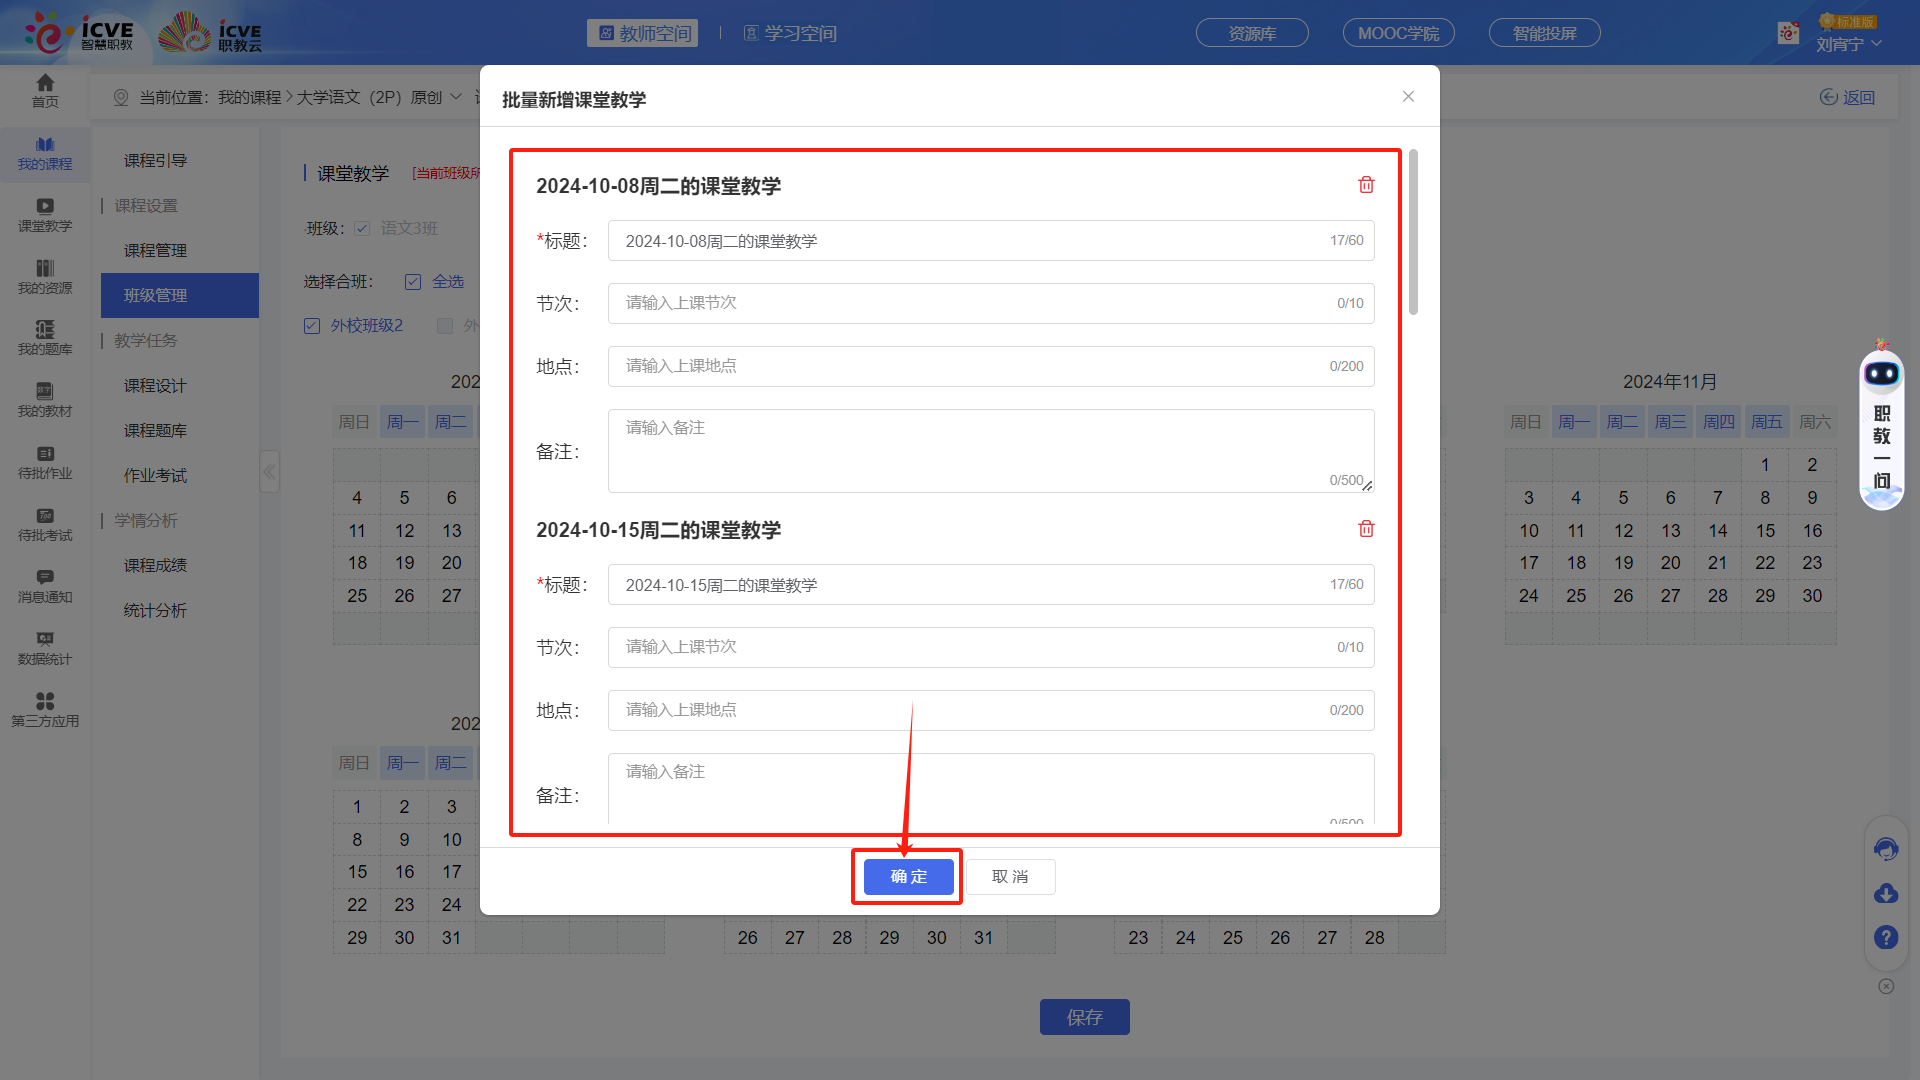Screen dimensions: 1920x1080
Task: Collapse the left panel with the chevron
Action: point(269,471)
